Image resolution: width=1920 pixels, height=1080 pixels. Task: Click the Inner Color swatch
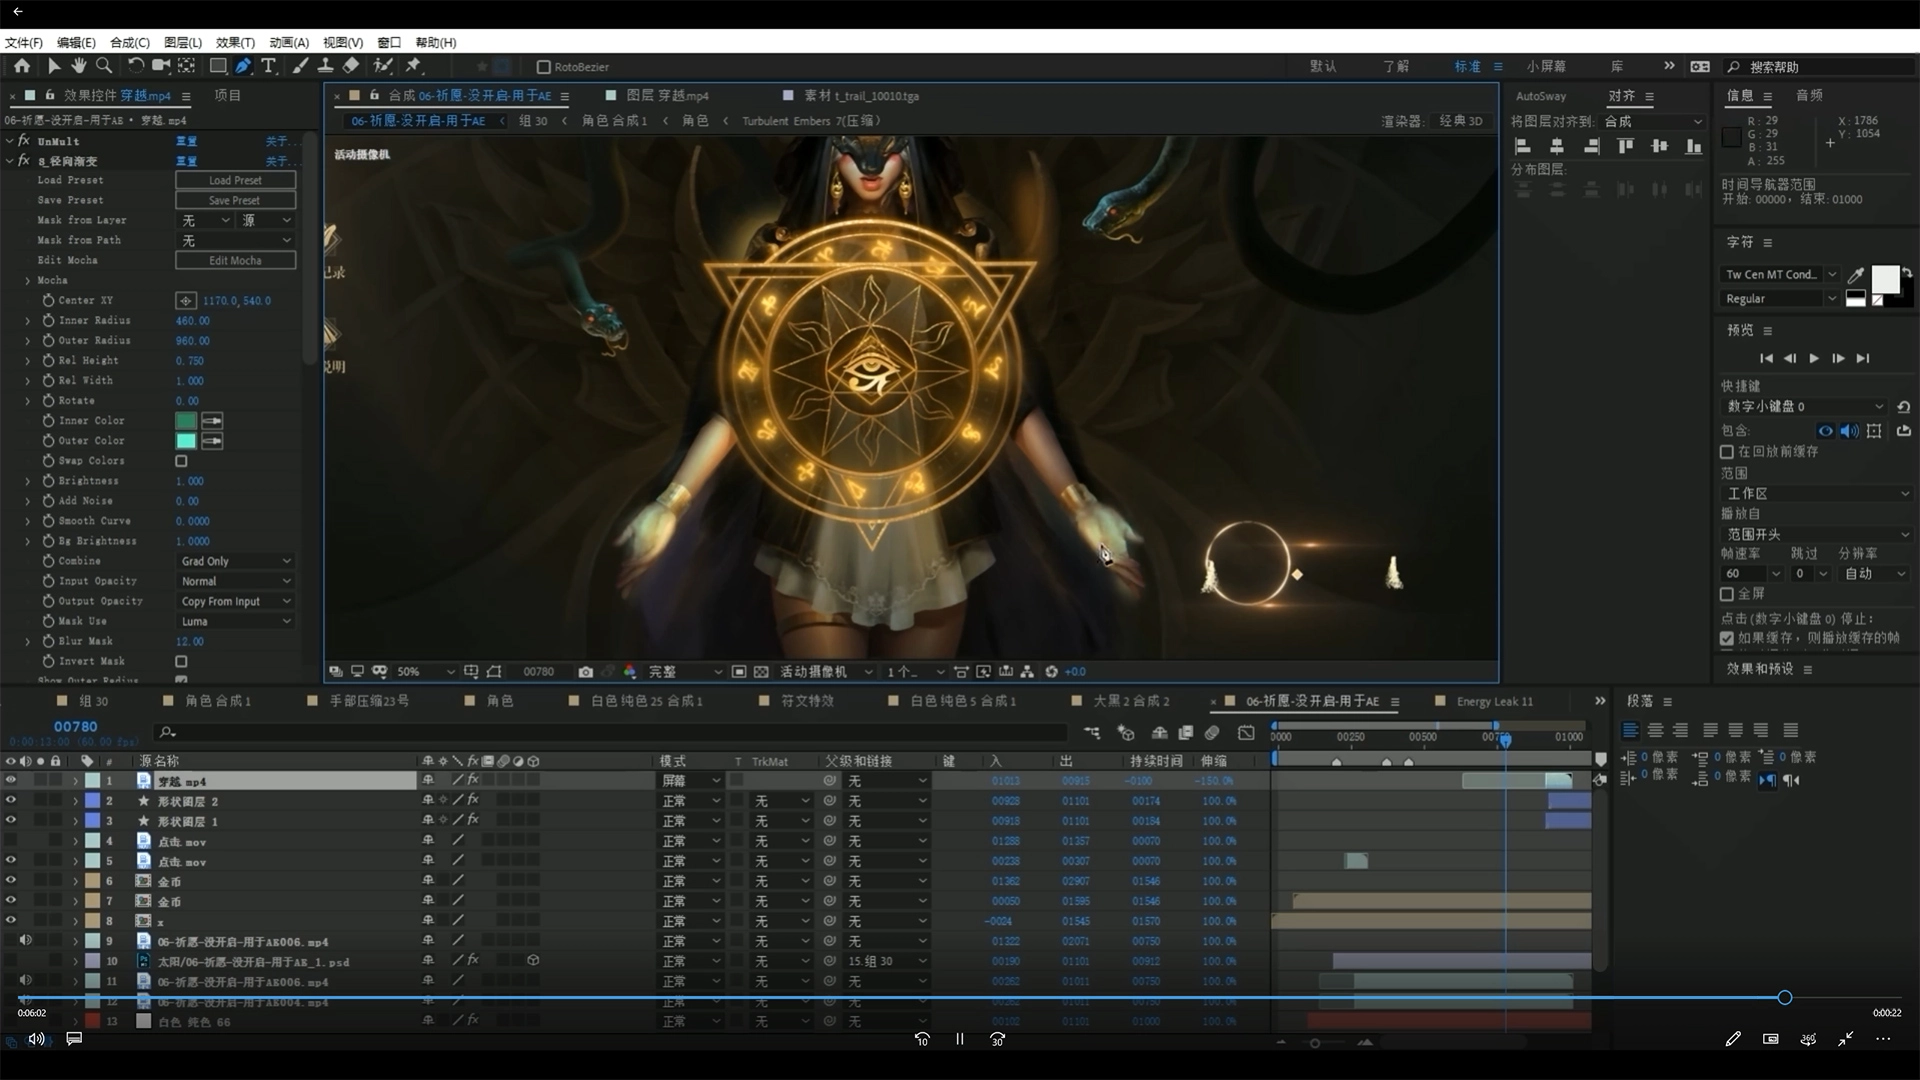(186, 421)
